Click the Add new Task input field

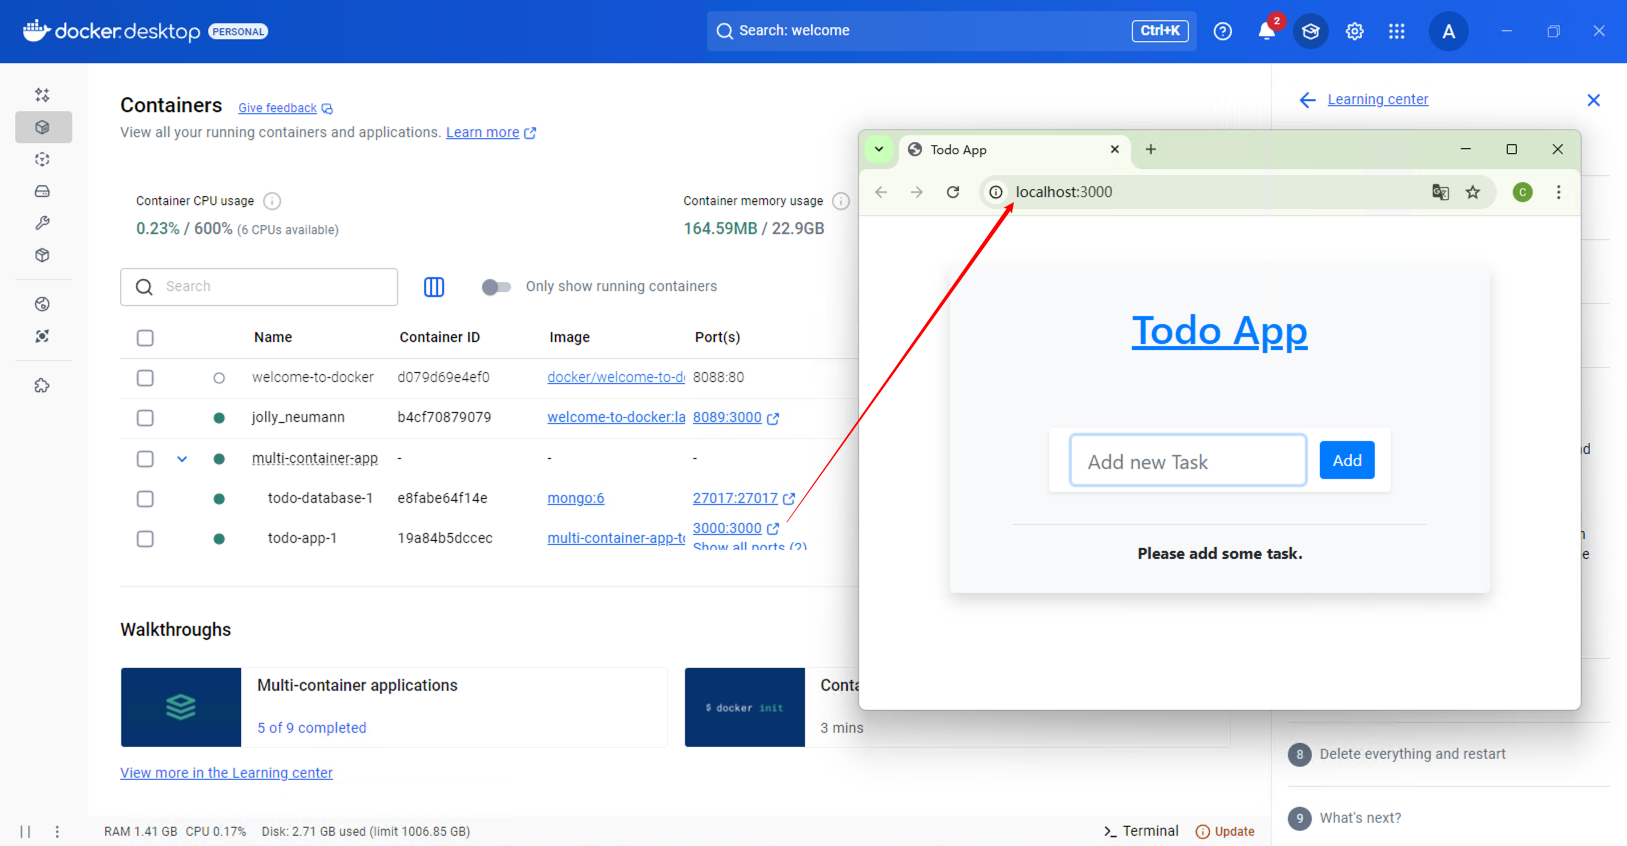coord(1188,460)
